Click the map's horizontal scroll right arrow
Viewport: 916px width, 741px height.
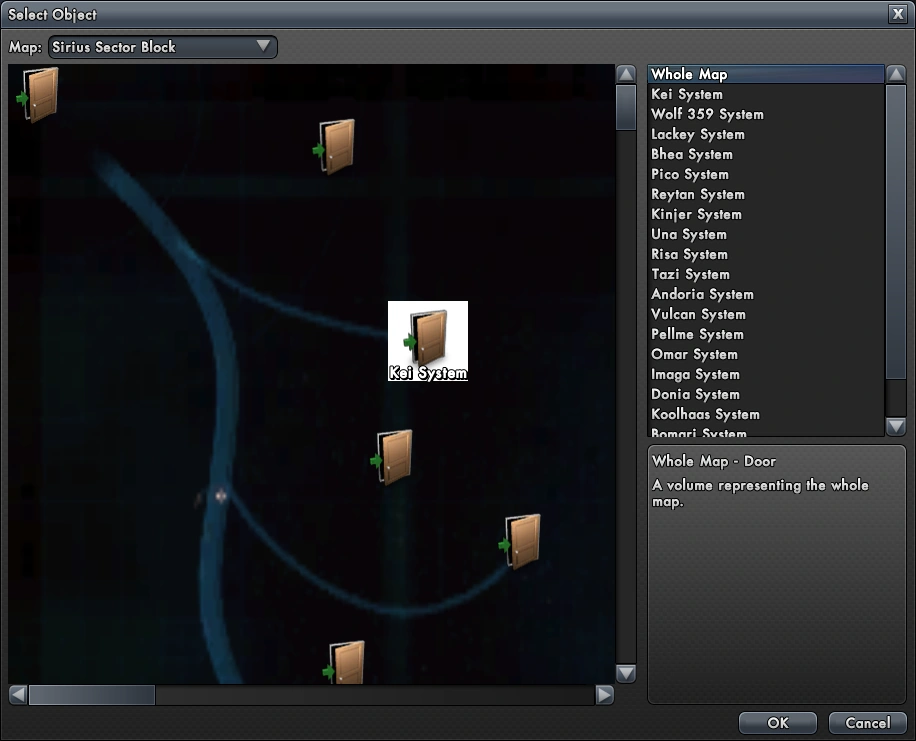pyautogui.click(x=605, y=695)
